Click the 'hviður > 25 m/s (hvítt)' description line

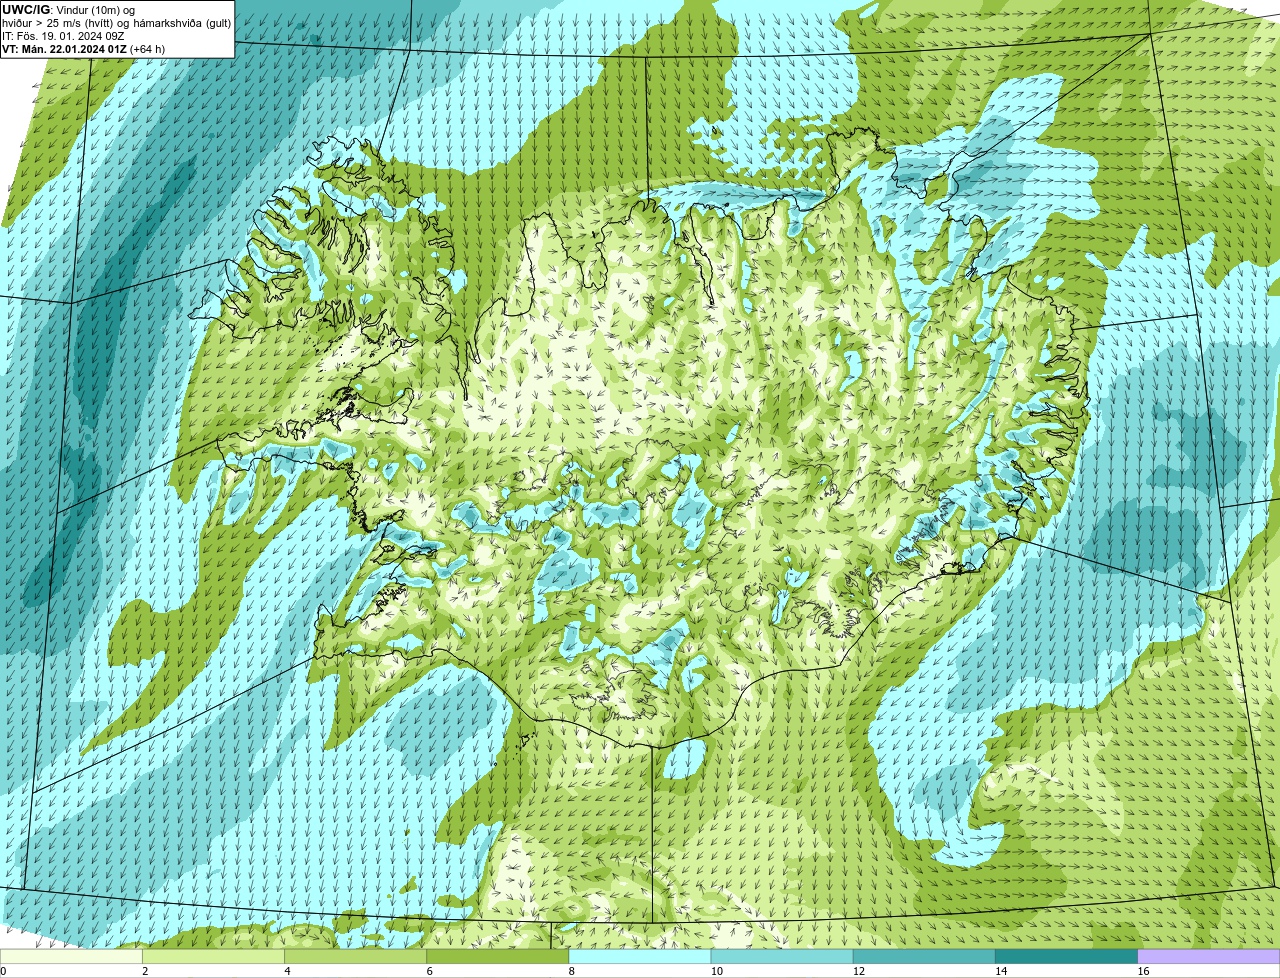coord(117,23)
